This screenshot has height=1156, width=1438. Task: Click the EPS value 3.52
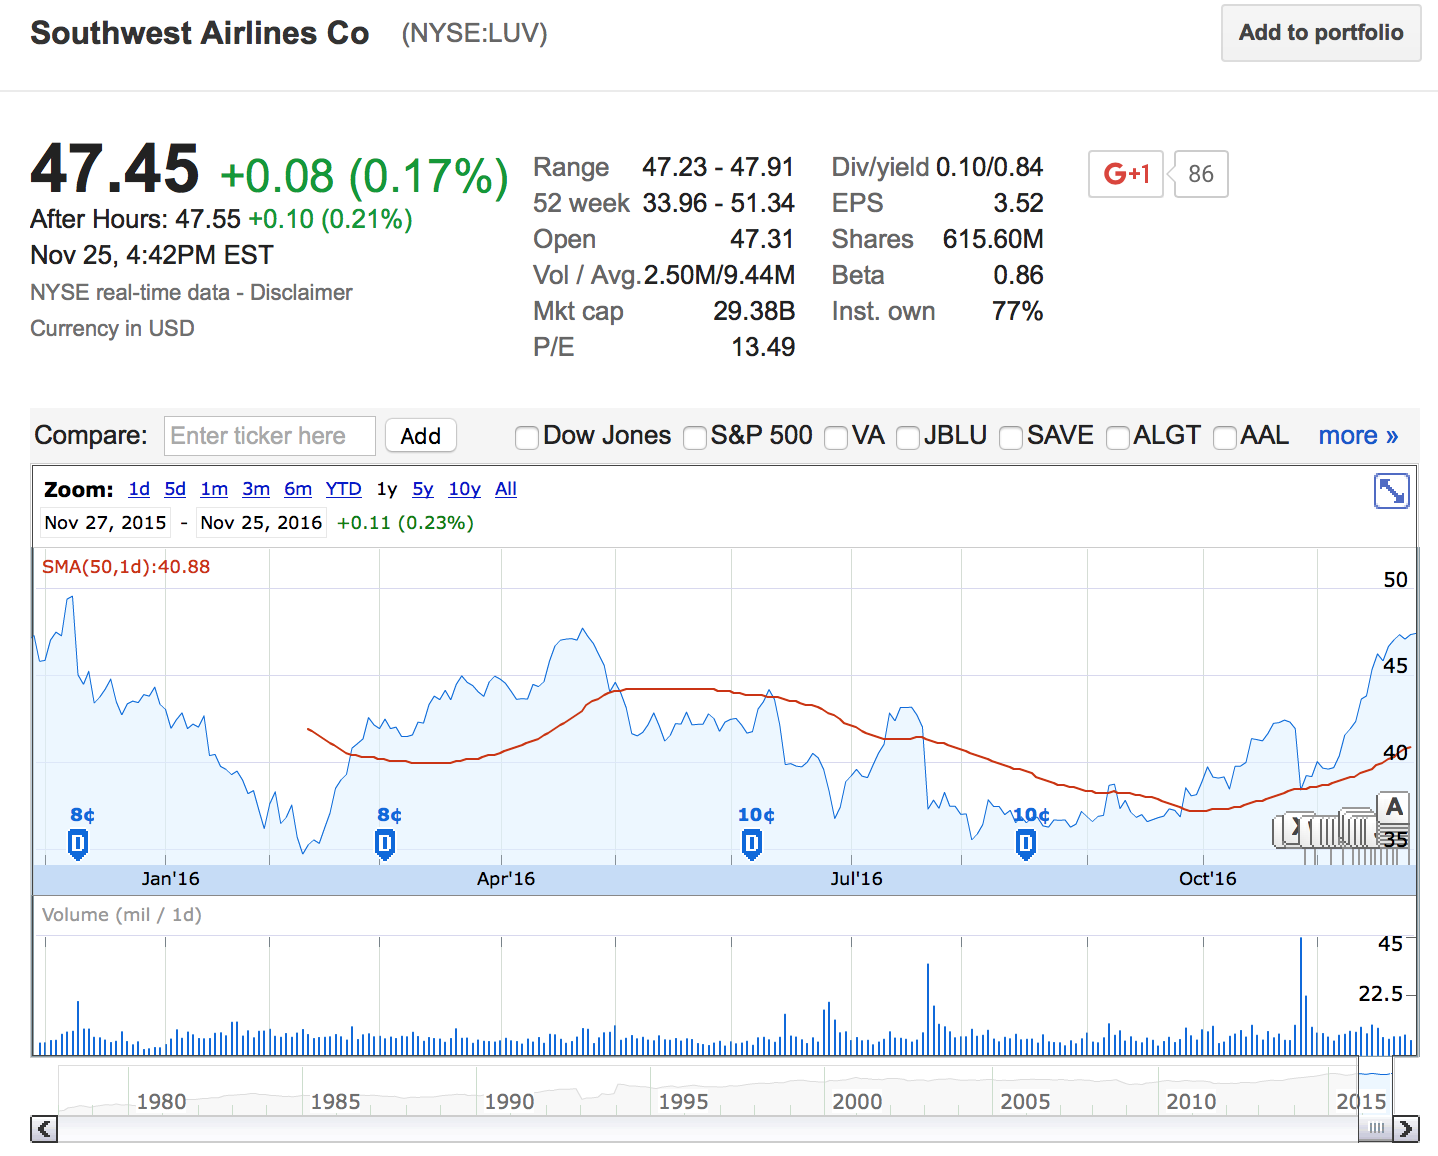click(1018, 203)
